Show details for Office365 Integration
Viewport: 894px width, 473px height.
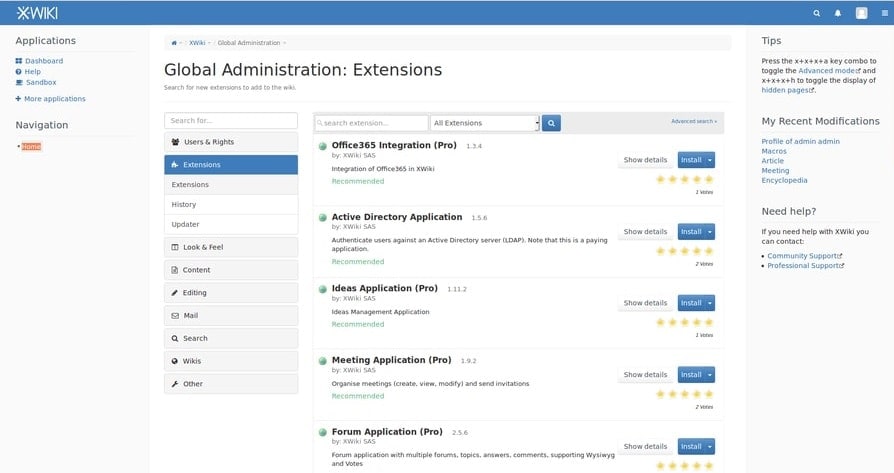[645, 160]
